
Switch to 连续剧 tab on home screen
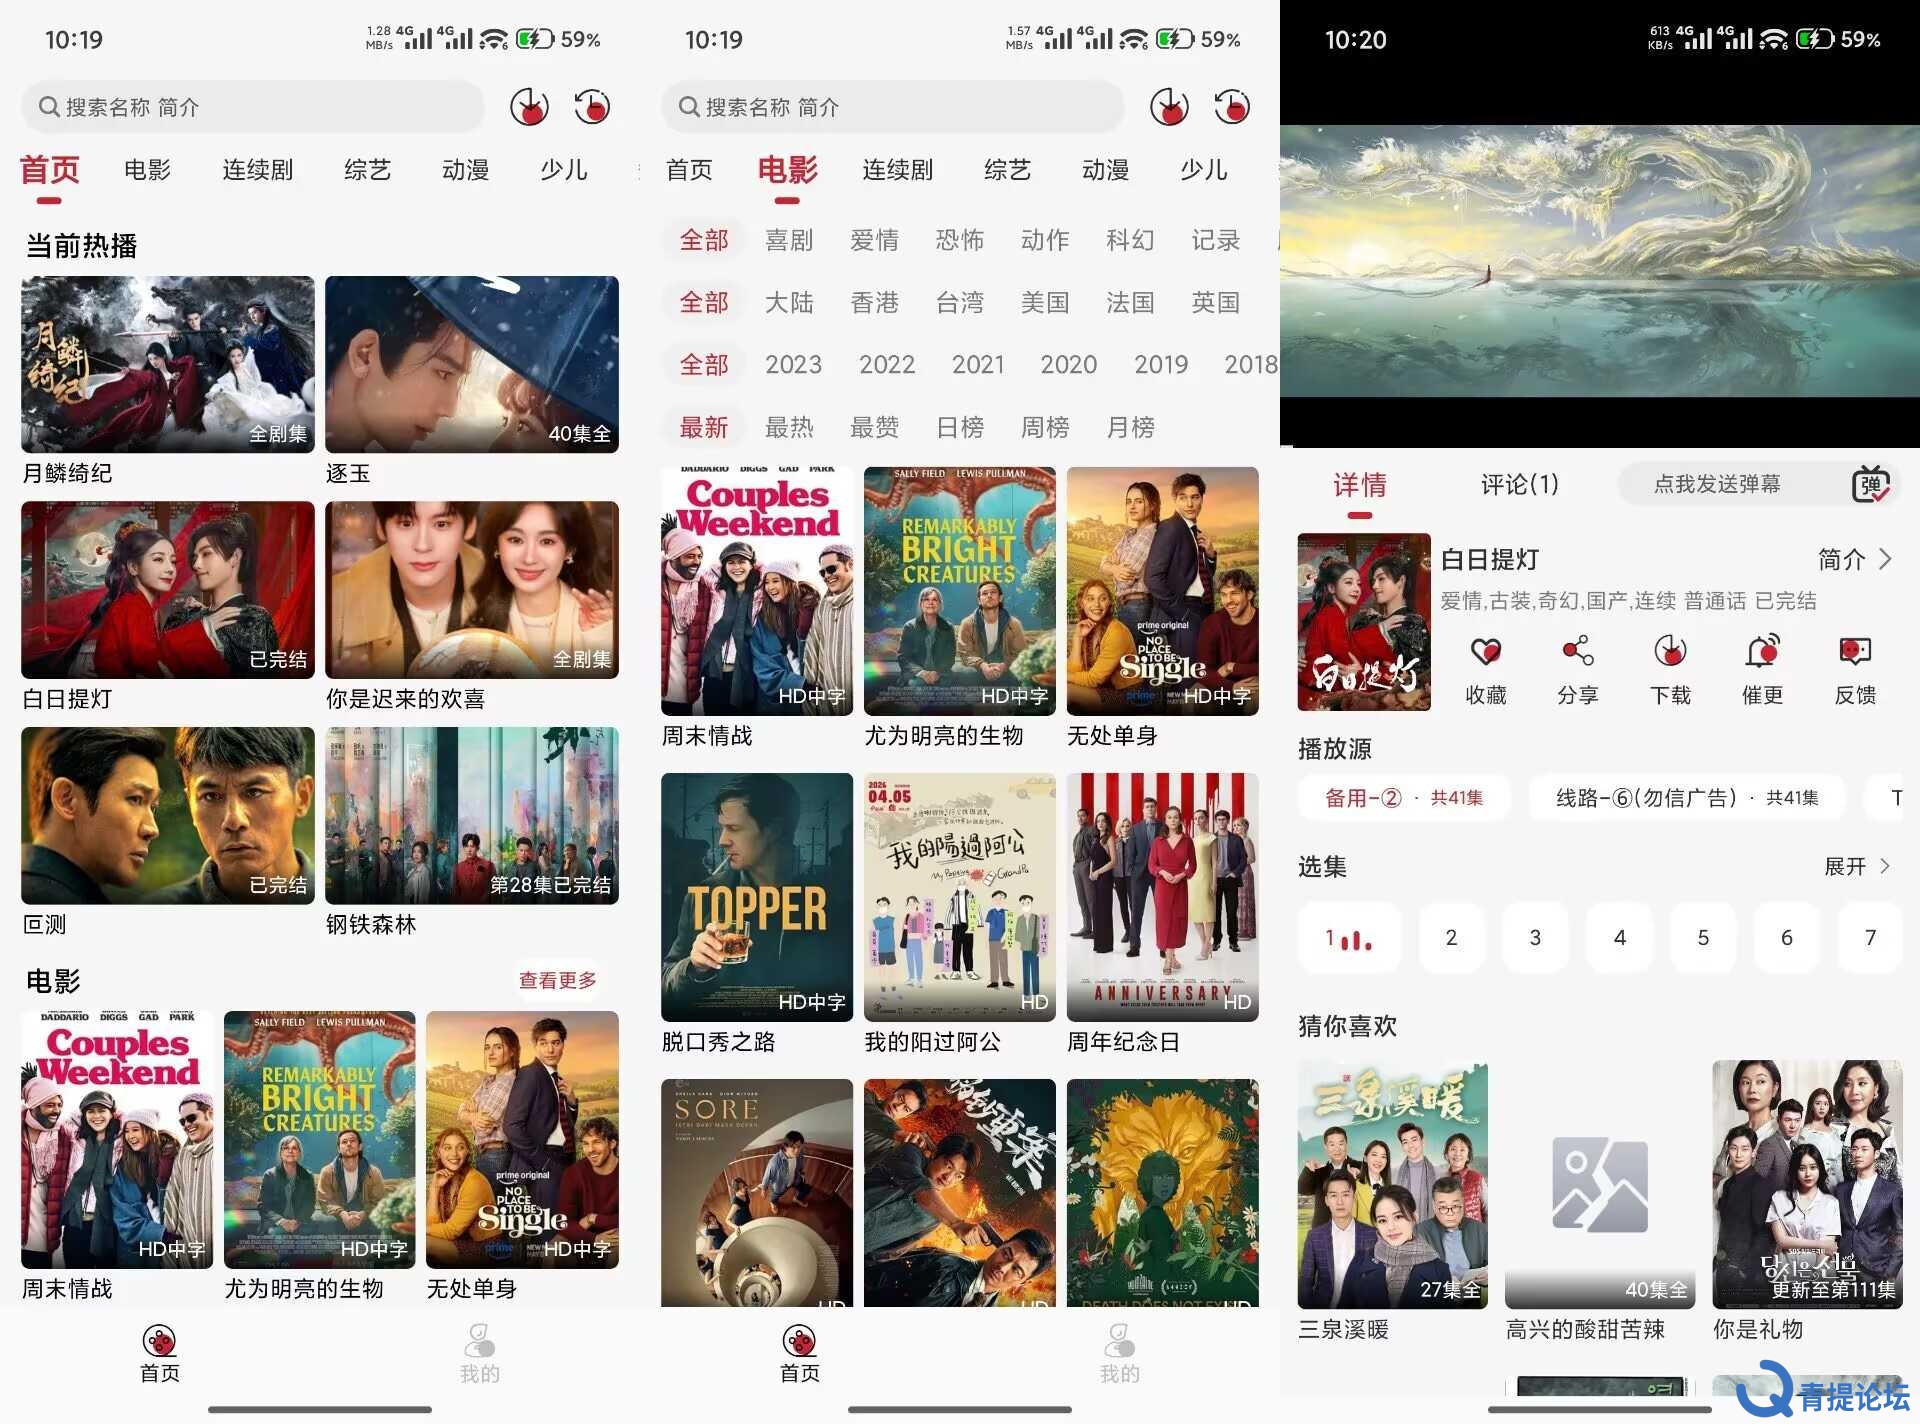pyautogui.click(x=258, y=170)
